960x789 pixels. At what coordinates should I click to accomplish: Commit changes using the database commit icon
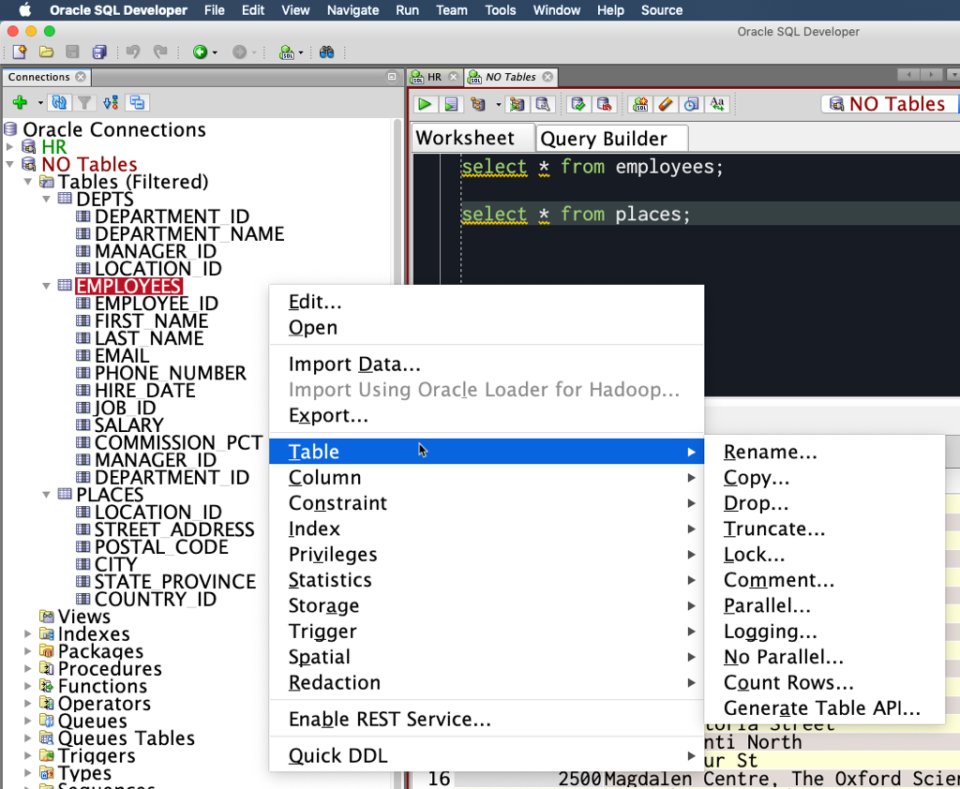(x=577, y=104)
